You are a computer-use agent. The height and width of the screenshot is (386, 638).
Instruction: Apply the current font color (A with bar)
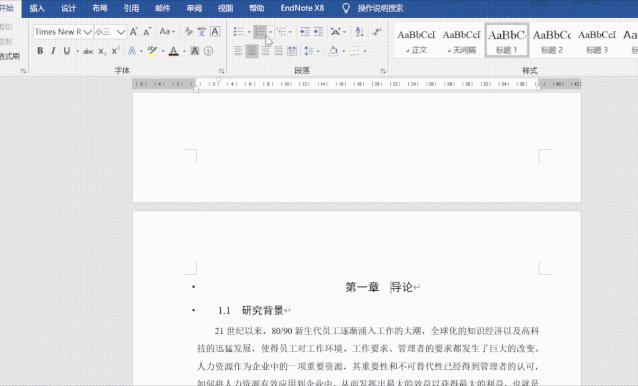click(x=174, y=51)
